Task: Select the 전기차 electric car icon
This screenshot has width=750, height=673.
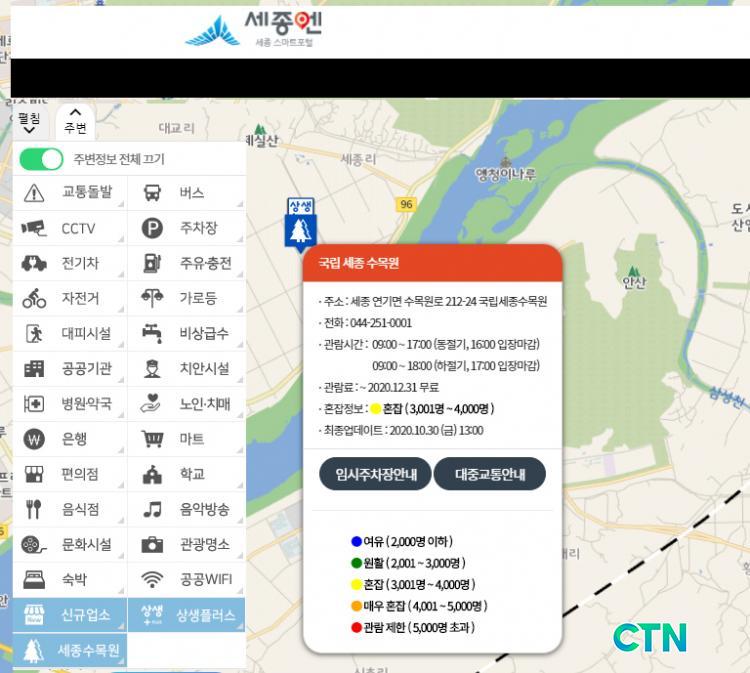Action: [34, 263]
